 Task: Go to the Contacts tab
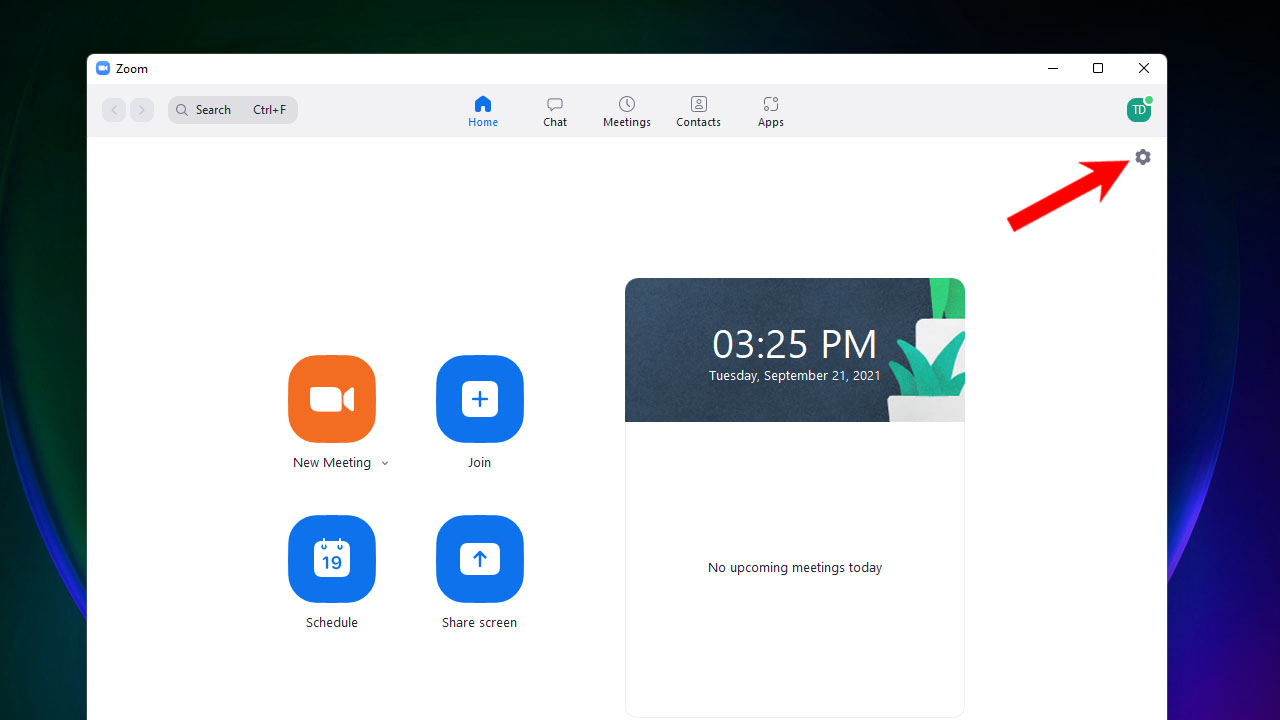coord(698,111)
